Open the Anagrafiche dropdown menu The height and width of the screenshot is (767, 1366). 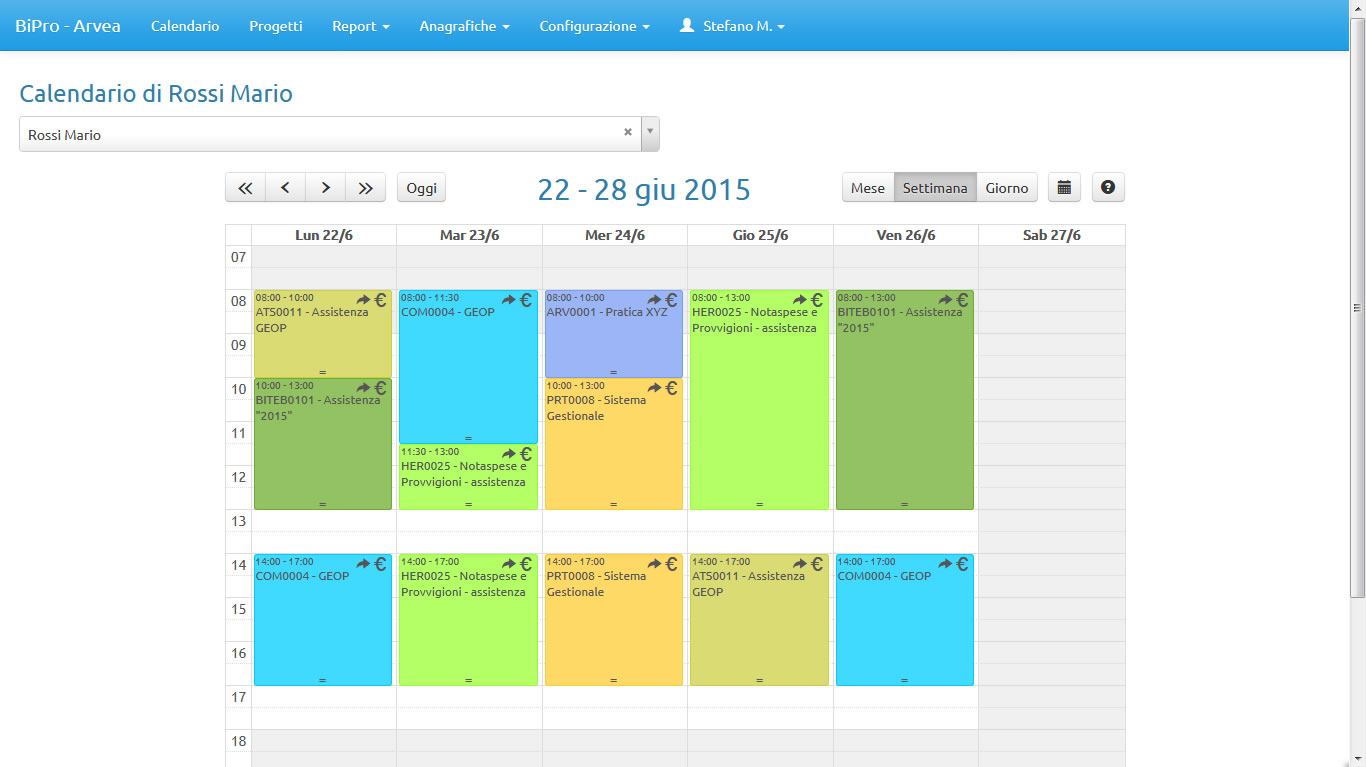click(464, 26)
